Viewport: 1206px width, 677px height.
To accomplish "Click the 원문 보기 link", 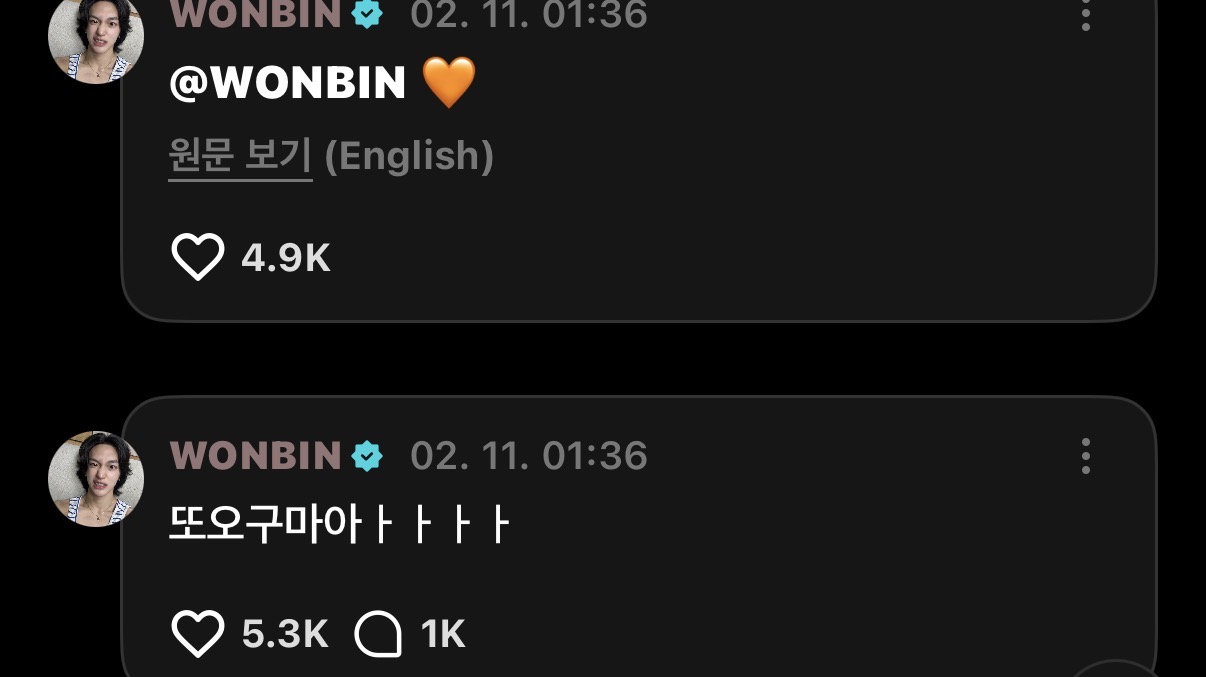I will click(240, 156).
